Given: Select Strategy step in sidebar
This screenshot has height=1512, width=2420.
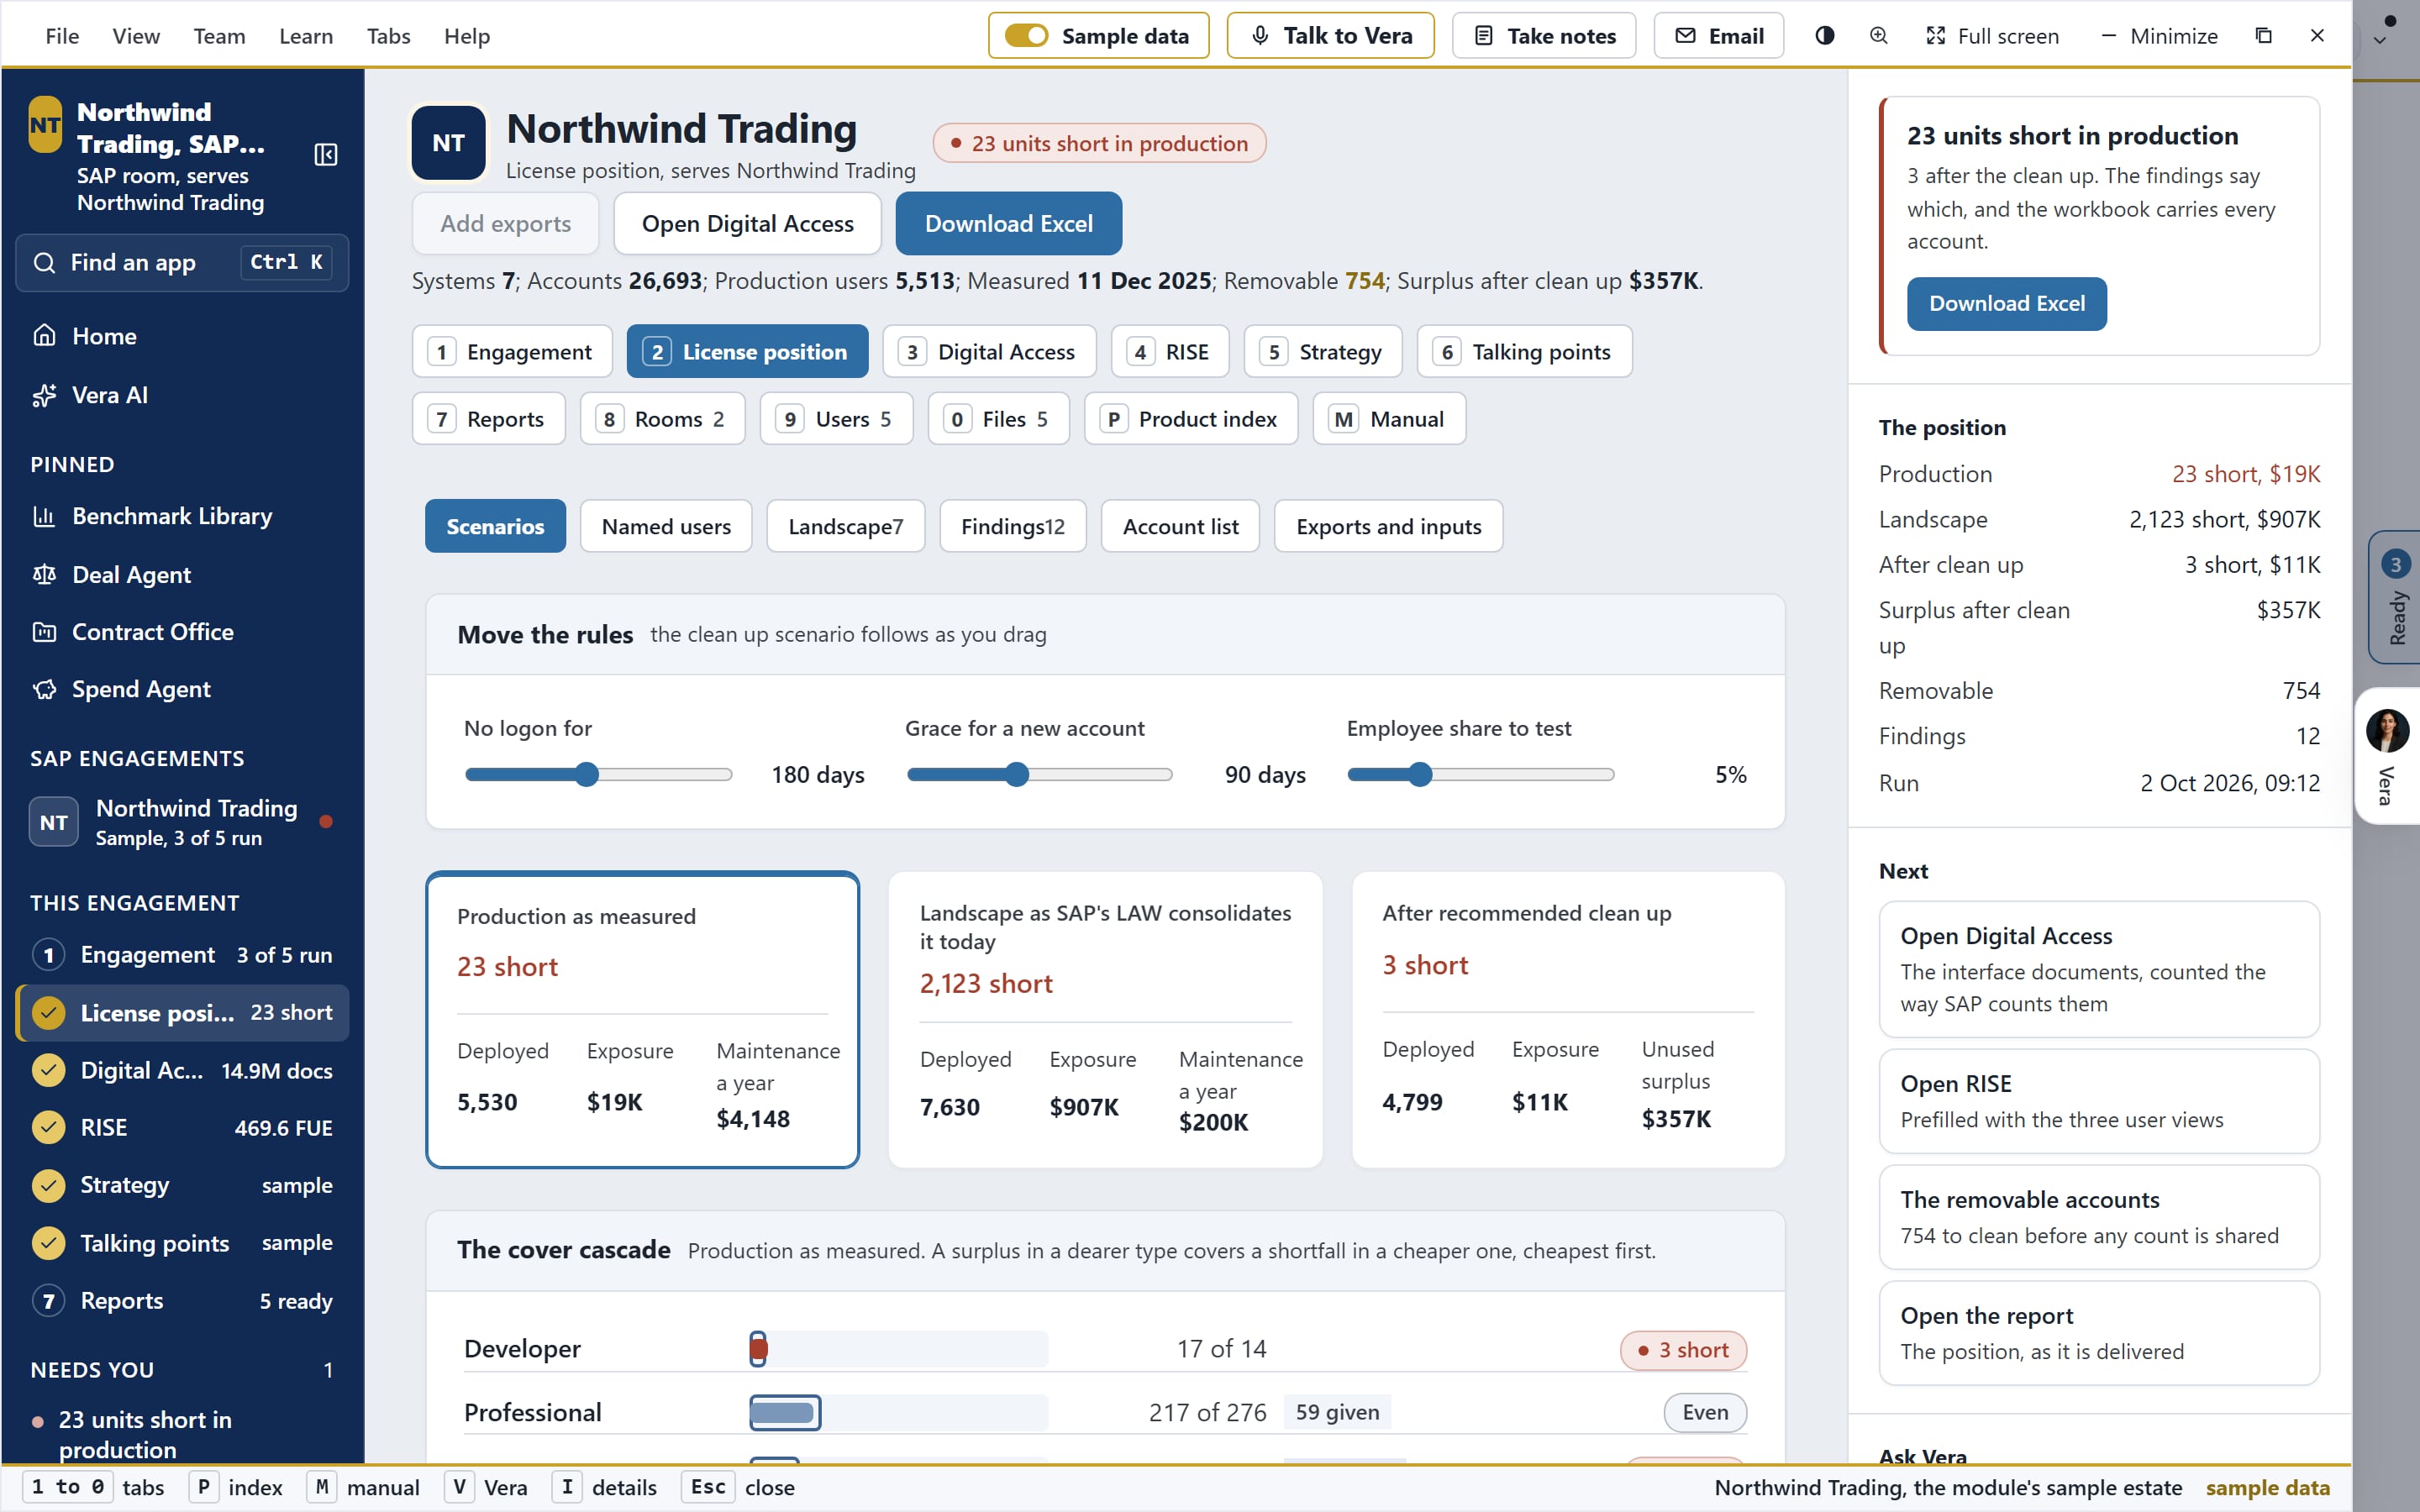Looking at the screenshot, I should (x=182, y=1186).
